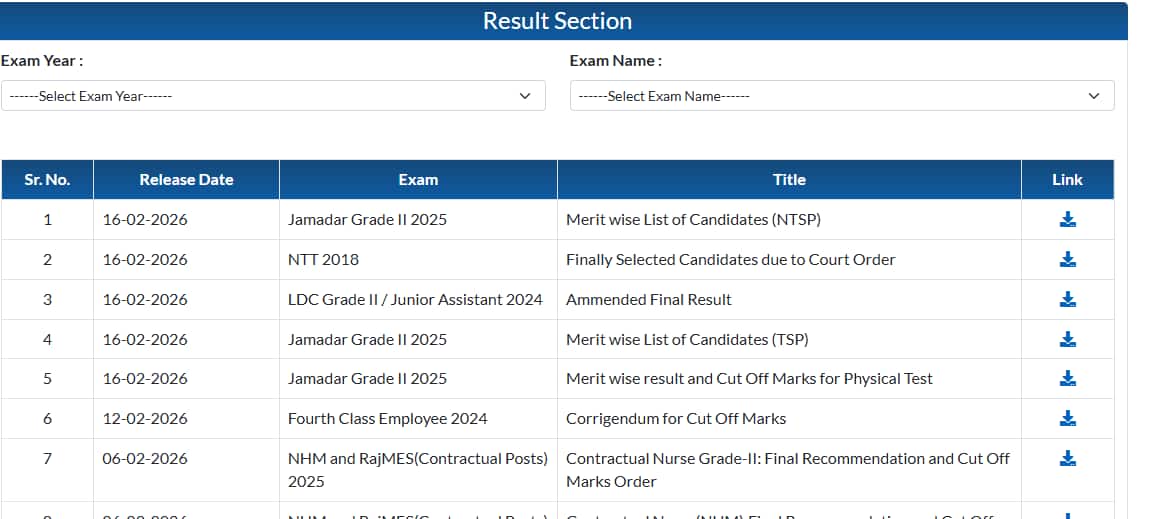Viewport: 1161px width, 519px height.
Task: Download NTT 2018 finally selected candidates file
Action: 1067,260
